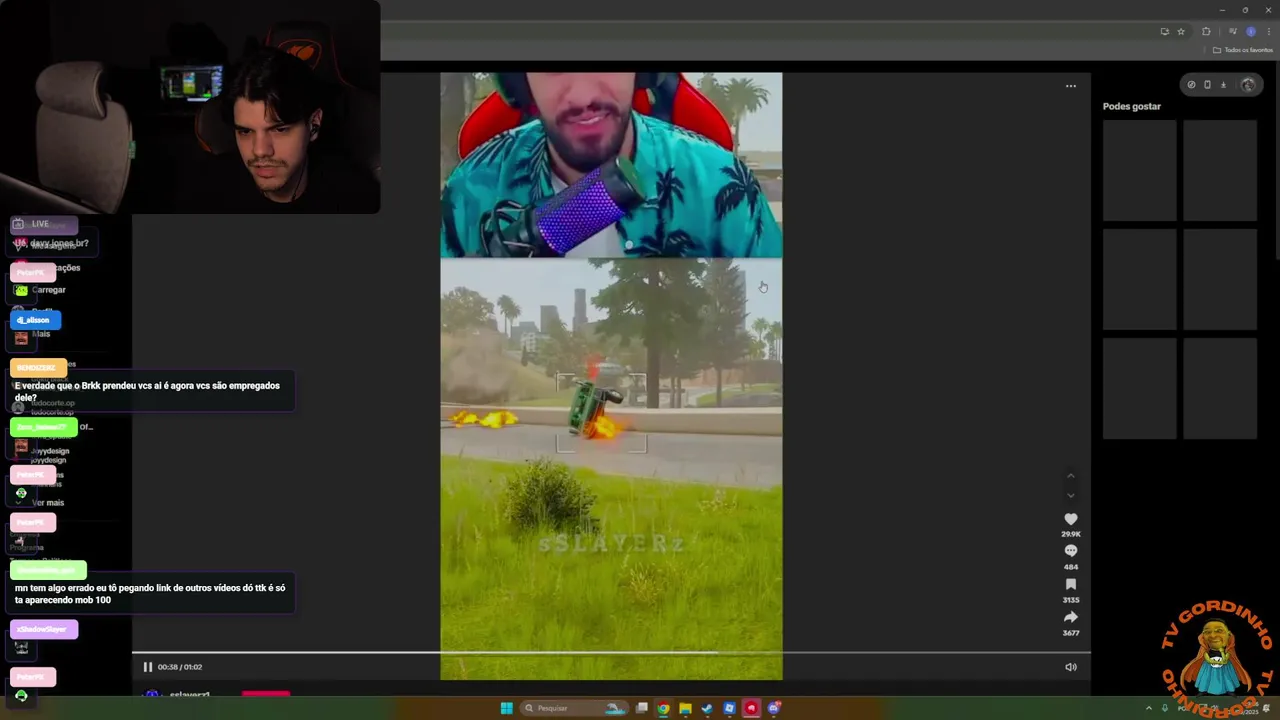Bookmark this page with the star icon

point(1181,32)
